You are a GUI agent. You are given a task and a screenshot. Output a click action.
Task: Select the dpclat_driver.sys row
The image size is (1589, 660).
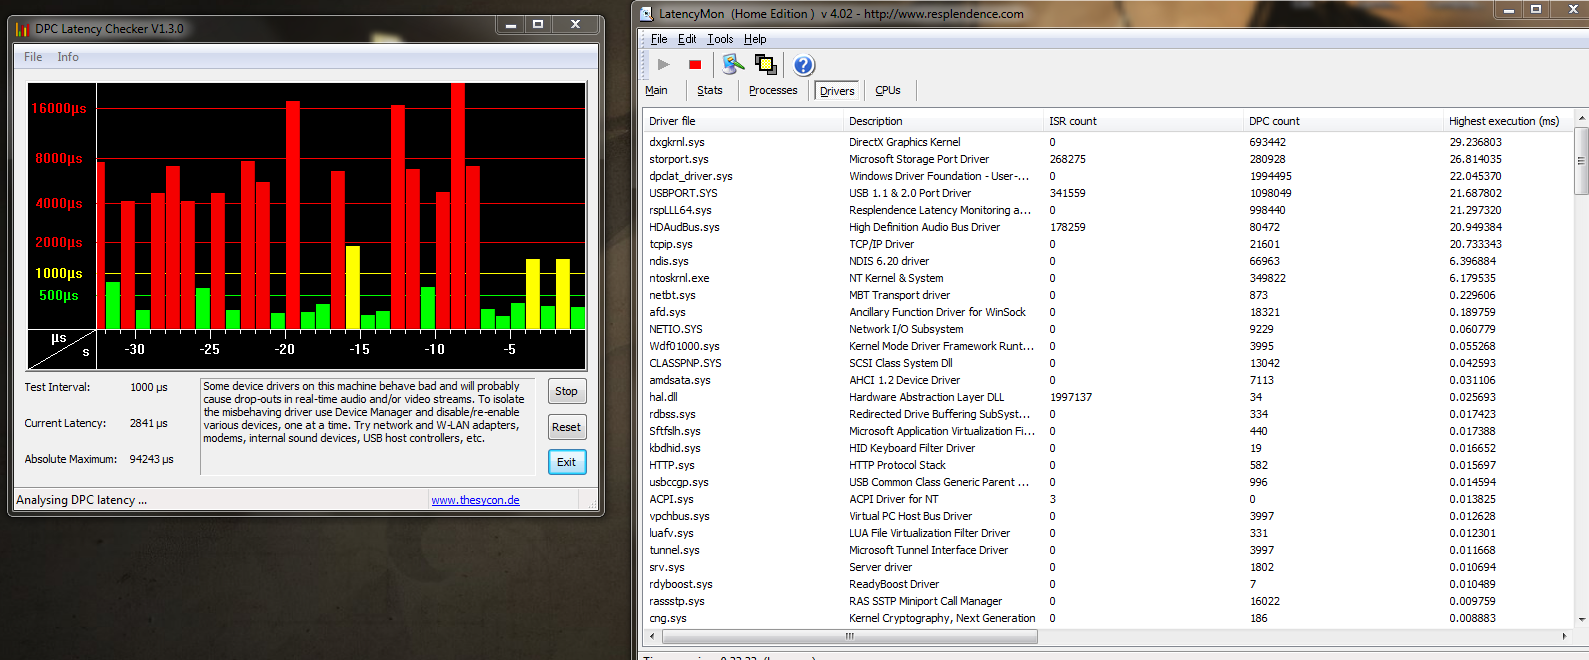point(1109,176)
